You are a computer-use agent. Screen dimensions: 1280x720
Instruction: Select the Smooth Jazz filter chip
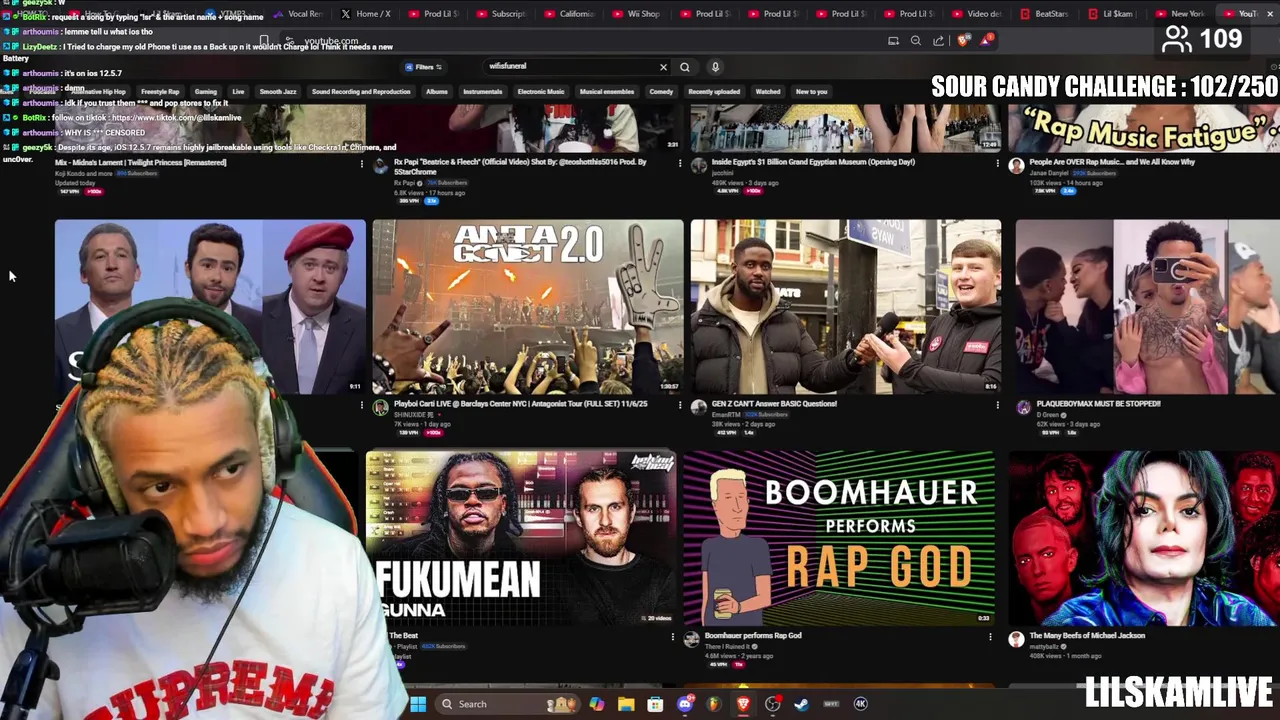(278, 92)
